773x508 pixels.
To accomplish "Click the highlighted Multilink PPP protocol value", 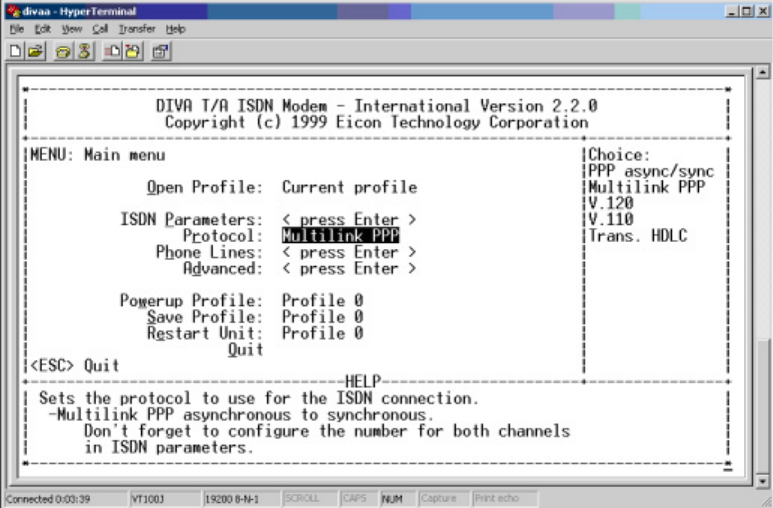I will click(x=341, y=235).
